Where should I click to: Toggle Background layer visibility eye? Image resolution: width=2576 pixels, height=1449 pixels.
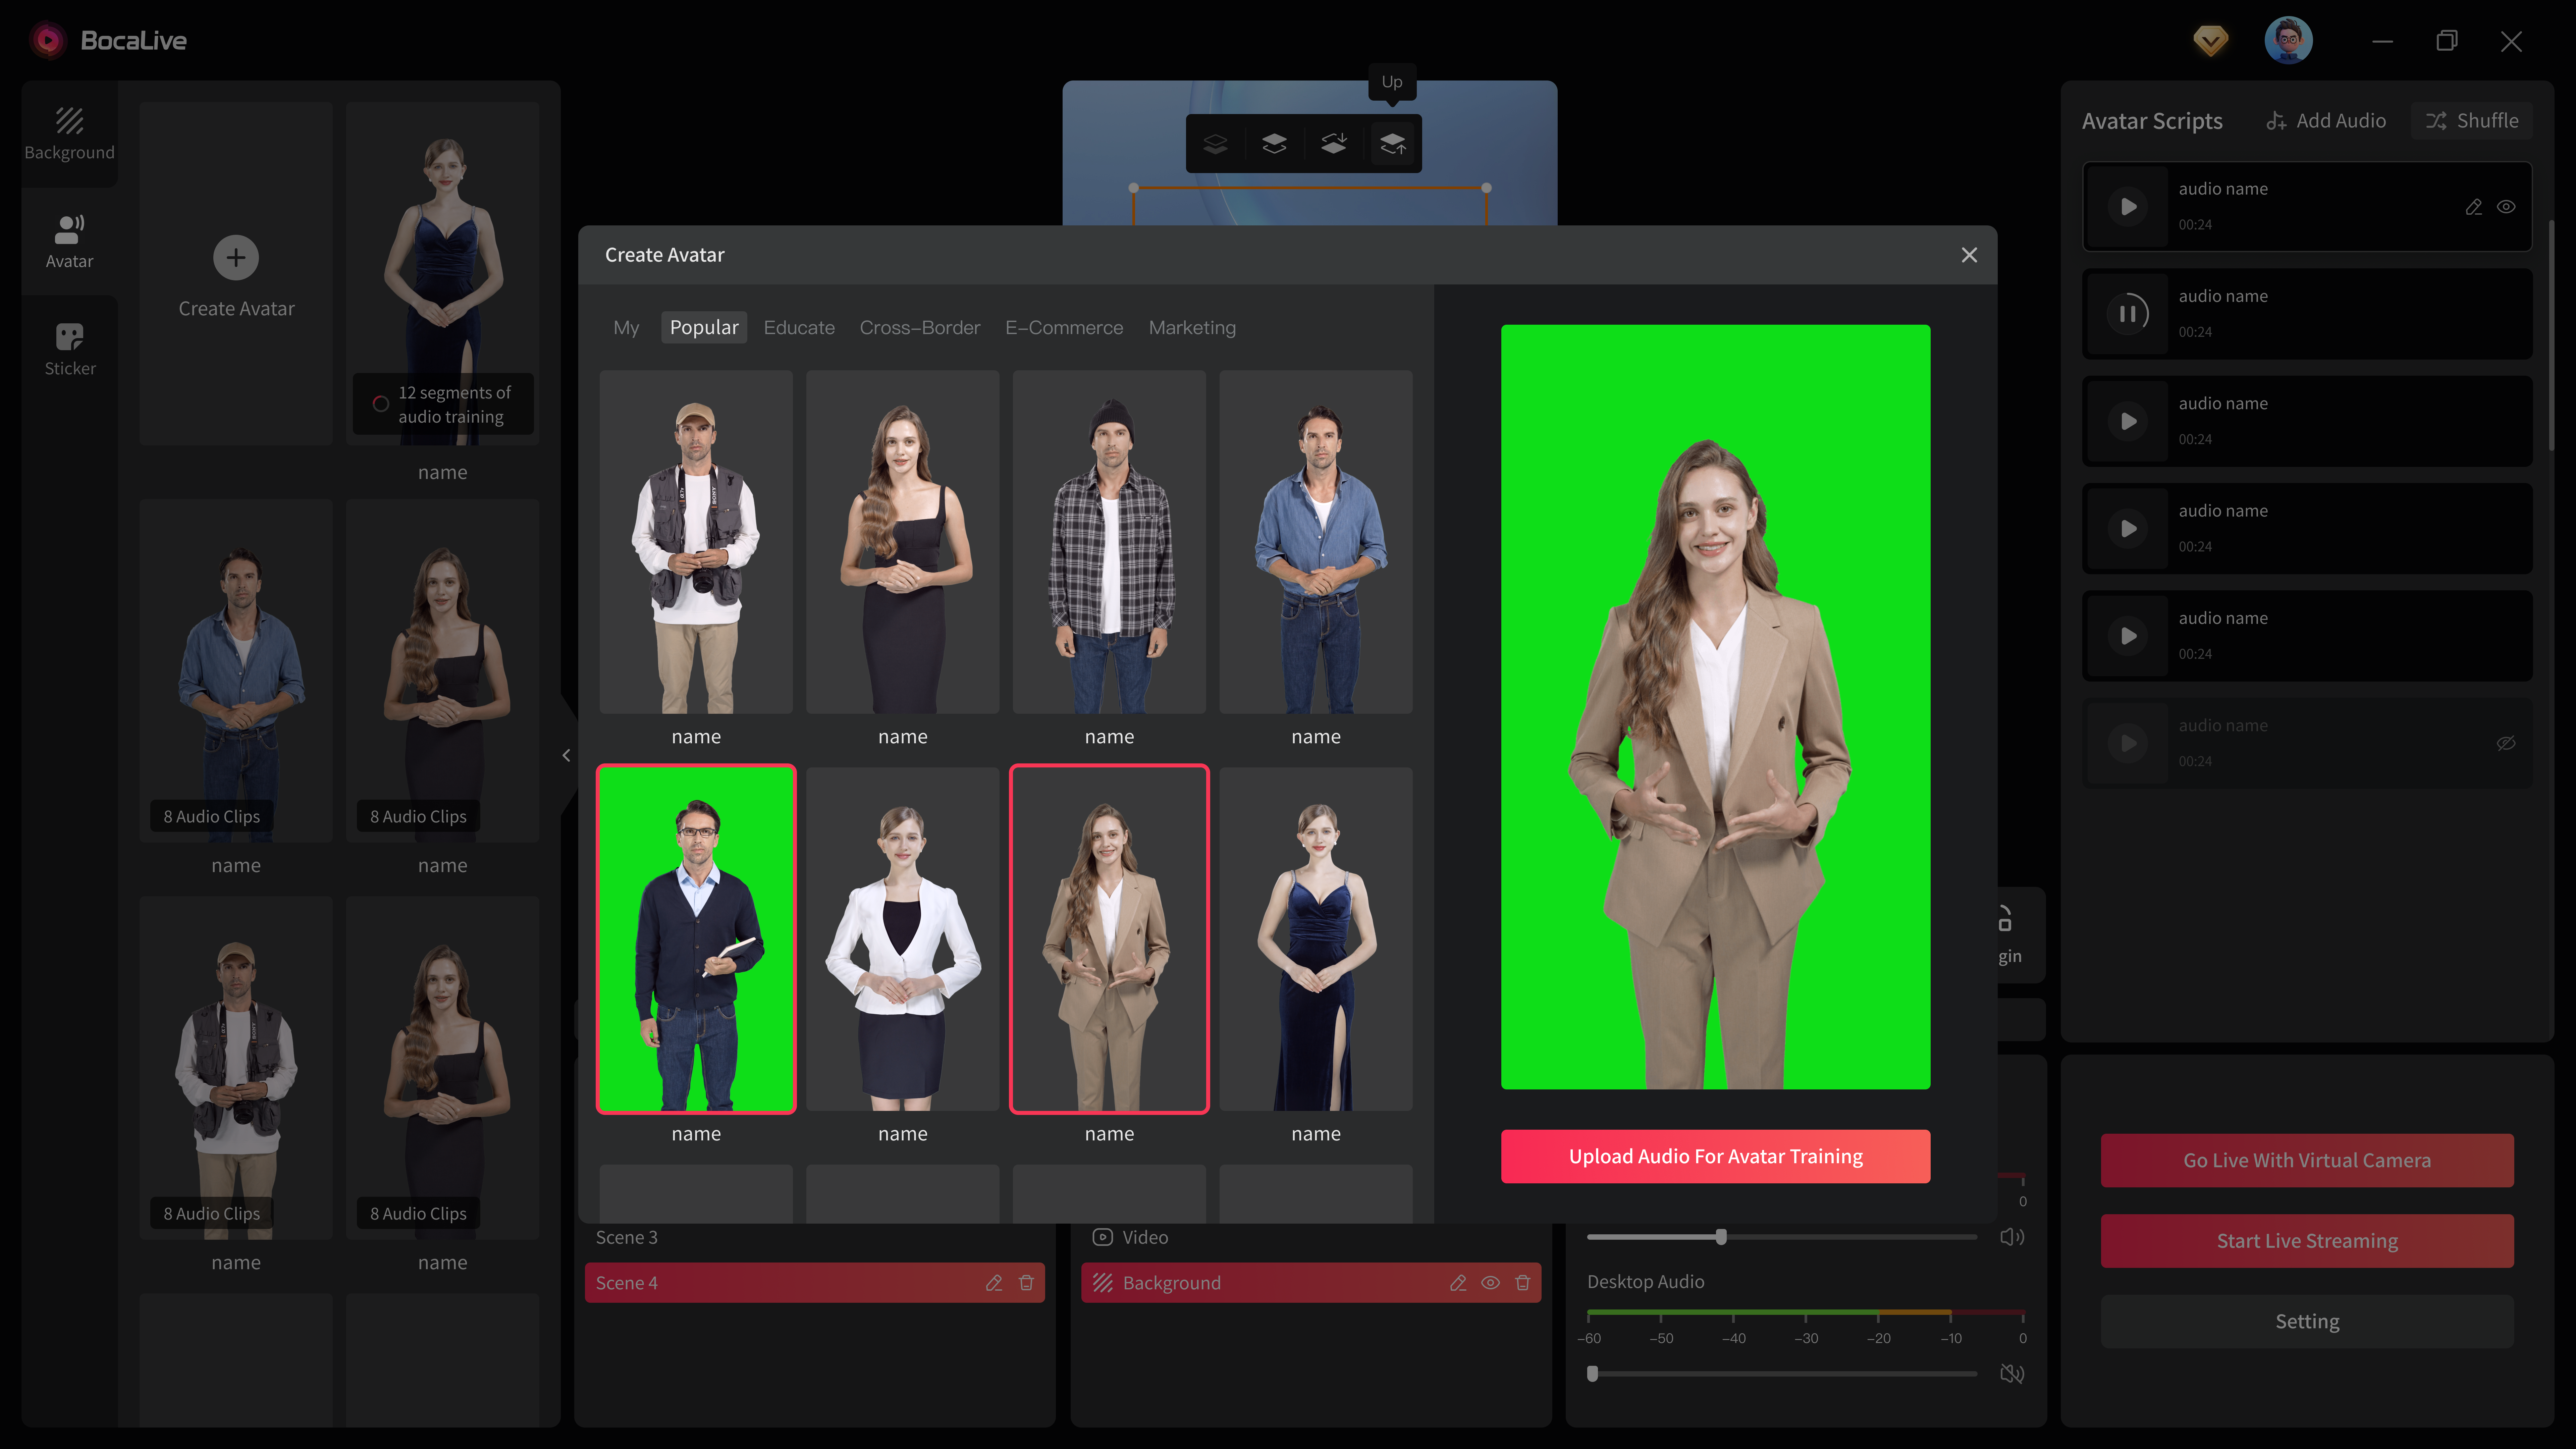pos(1490,1283)
